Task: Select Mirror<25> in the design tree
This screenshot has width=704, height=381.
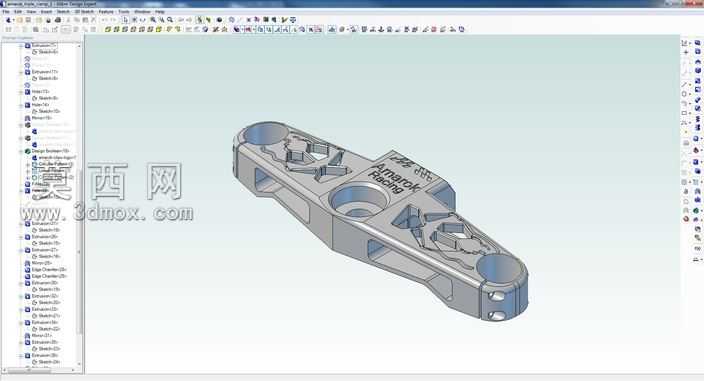Action: [42, 263]
